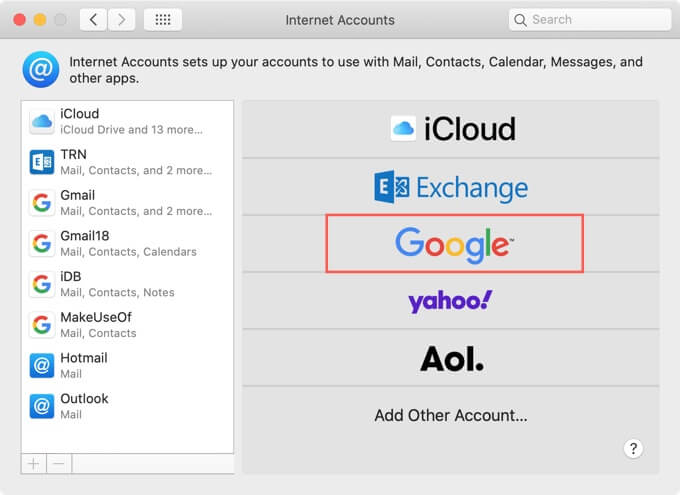Select the TRN Exchange account icon
This screenshot has height=495, width=680.
pyautogui.click(x=42, y=162)
